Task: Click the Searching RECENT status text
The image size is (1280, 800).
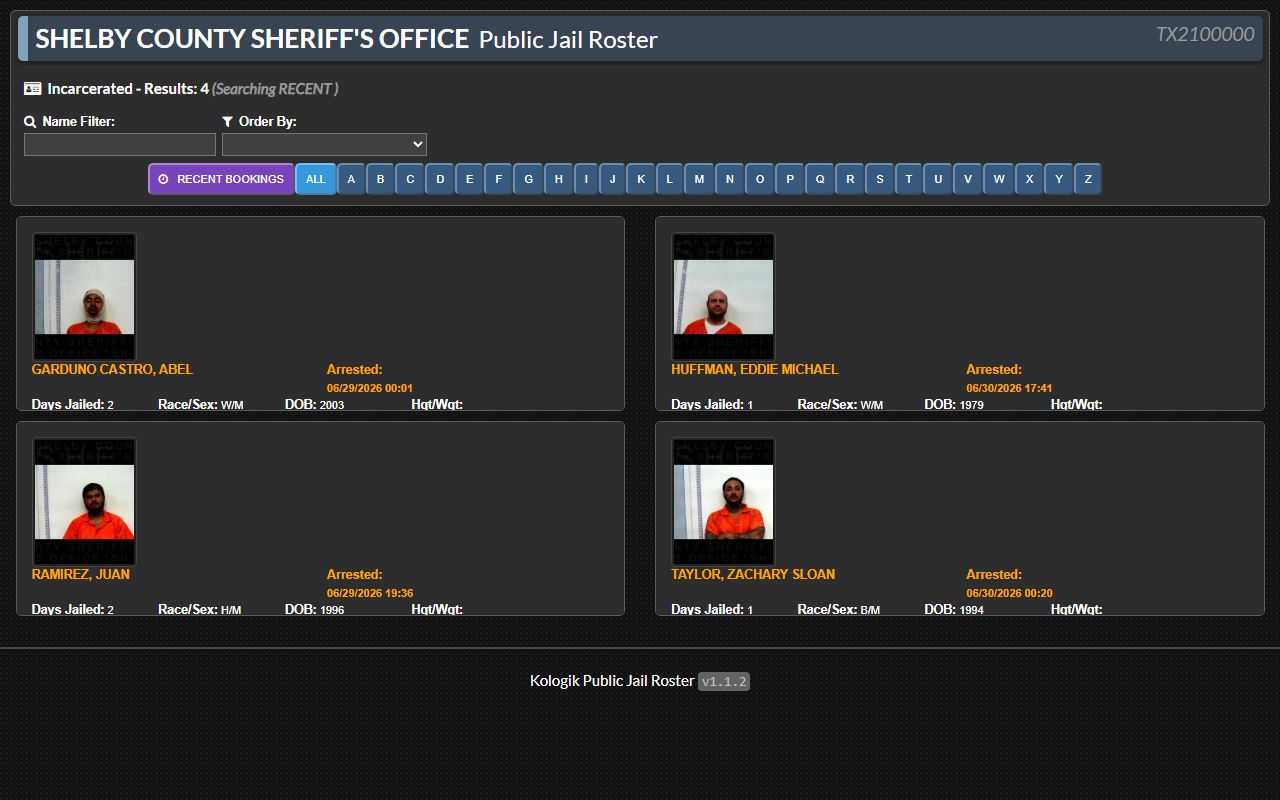Action: coord(275,89)
